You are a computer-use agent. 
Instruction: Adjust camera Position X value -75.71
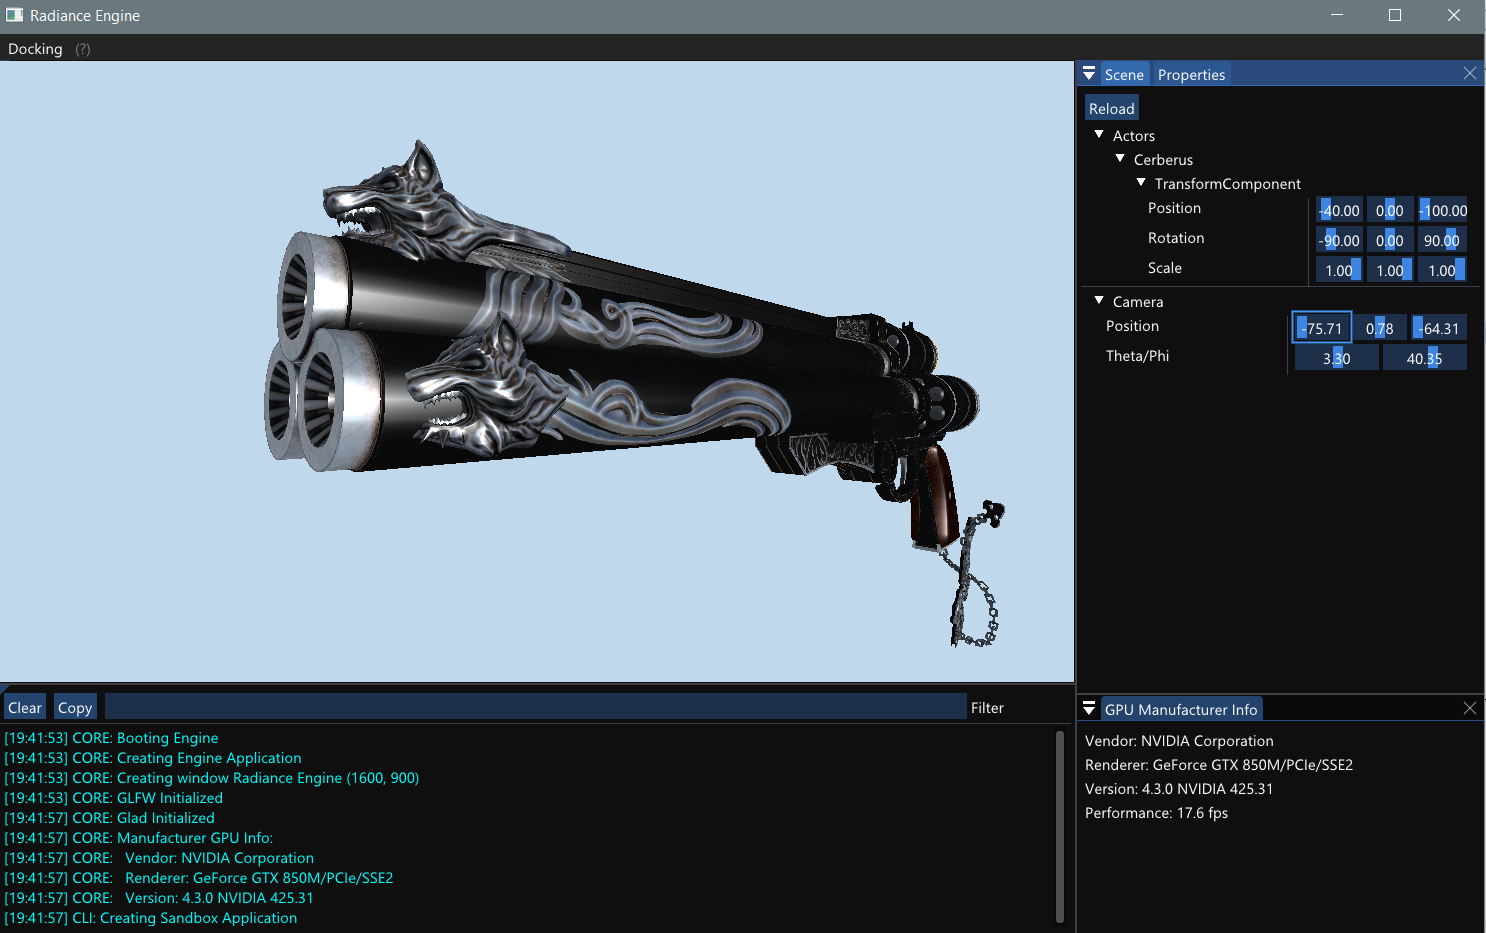(1322, 328)
